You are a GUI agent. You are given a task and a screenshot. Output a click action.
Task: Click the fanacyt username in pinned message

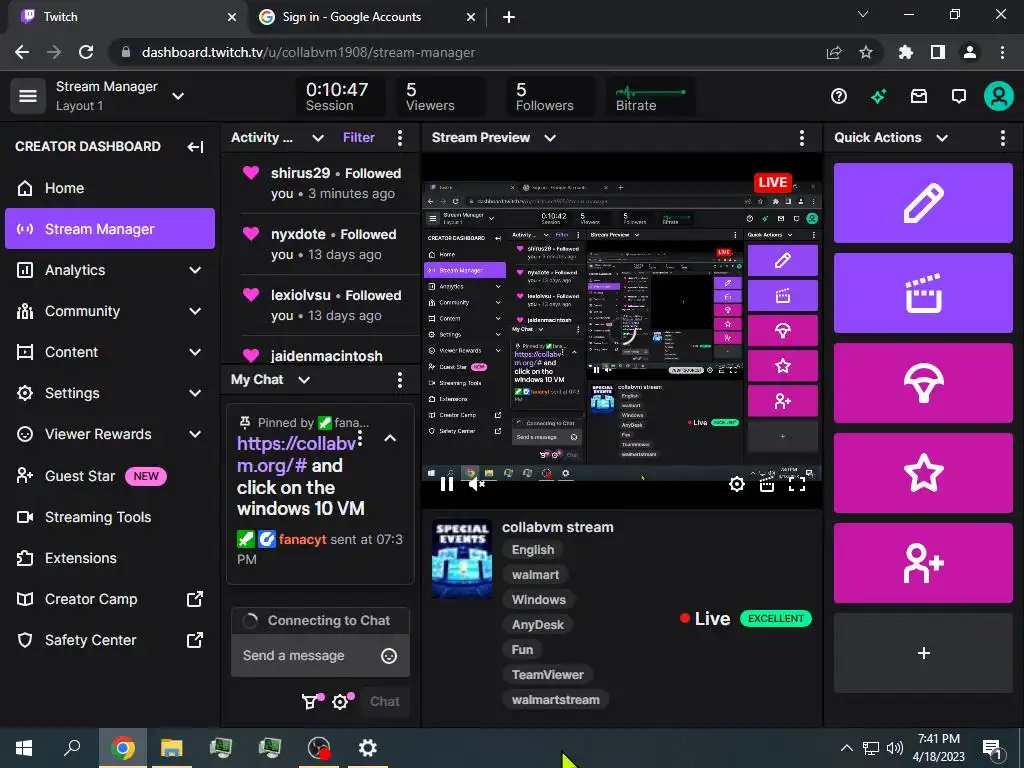302,539
